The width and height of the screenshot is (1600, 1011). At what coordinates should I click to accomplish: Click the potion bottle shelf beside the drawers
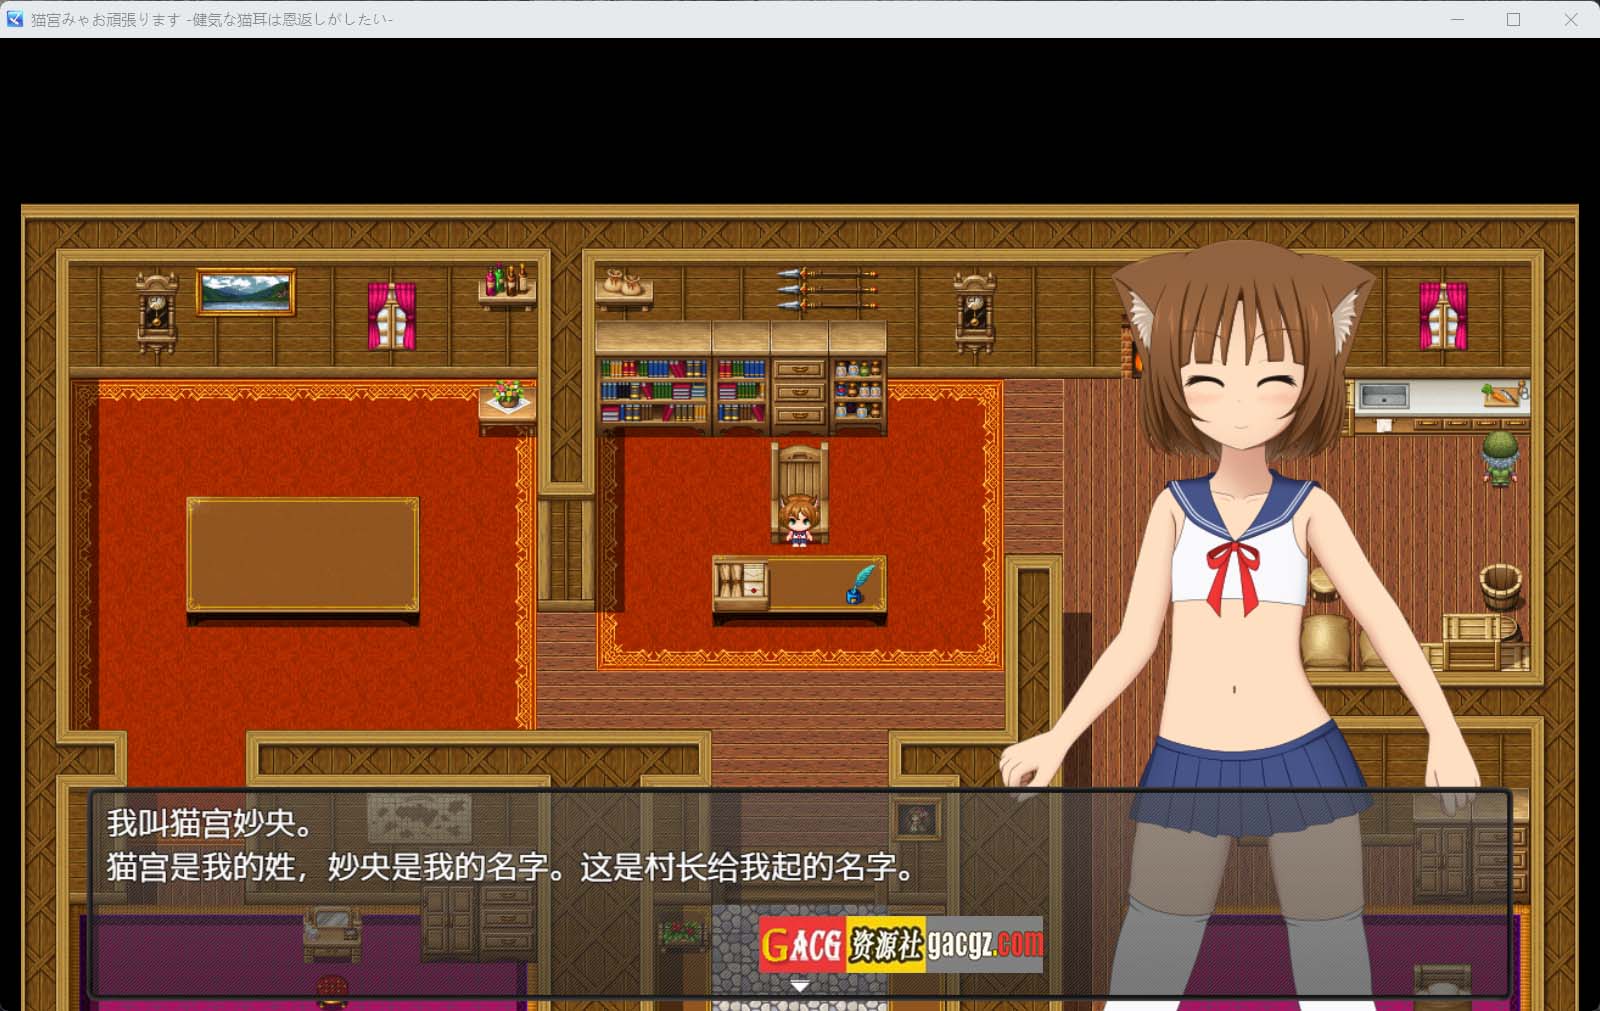(858, 390)
